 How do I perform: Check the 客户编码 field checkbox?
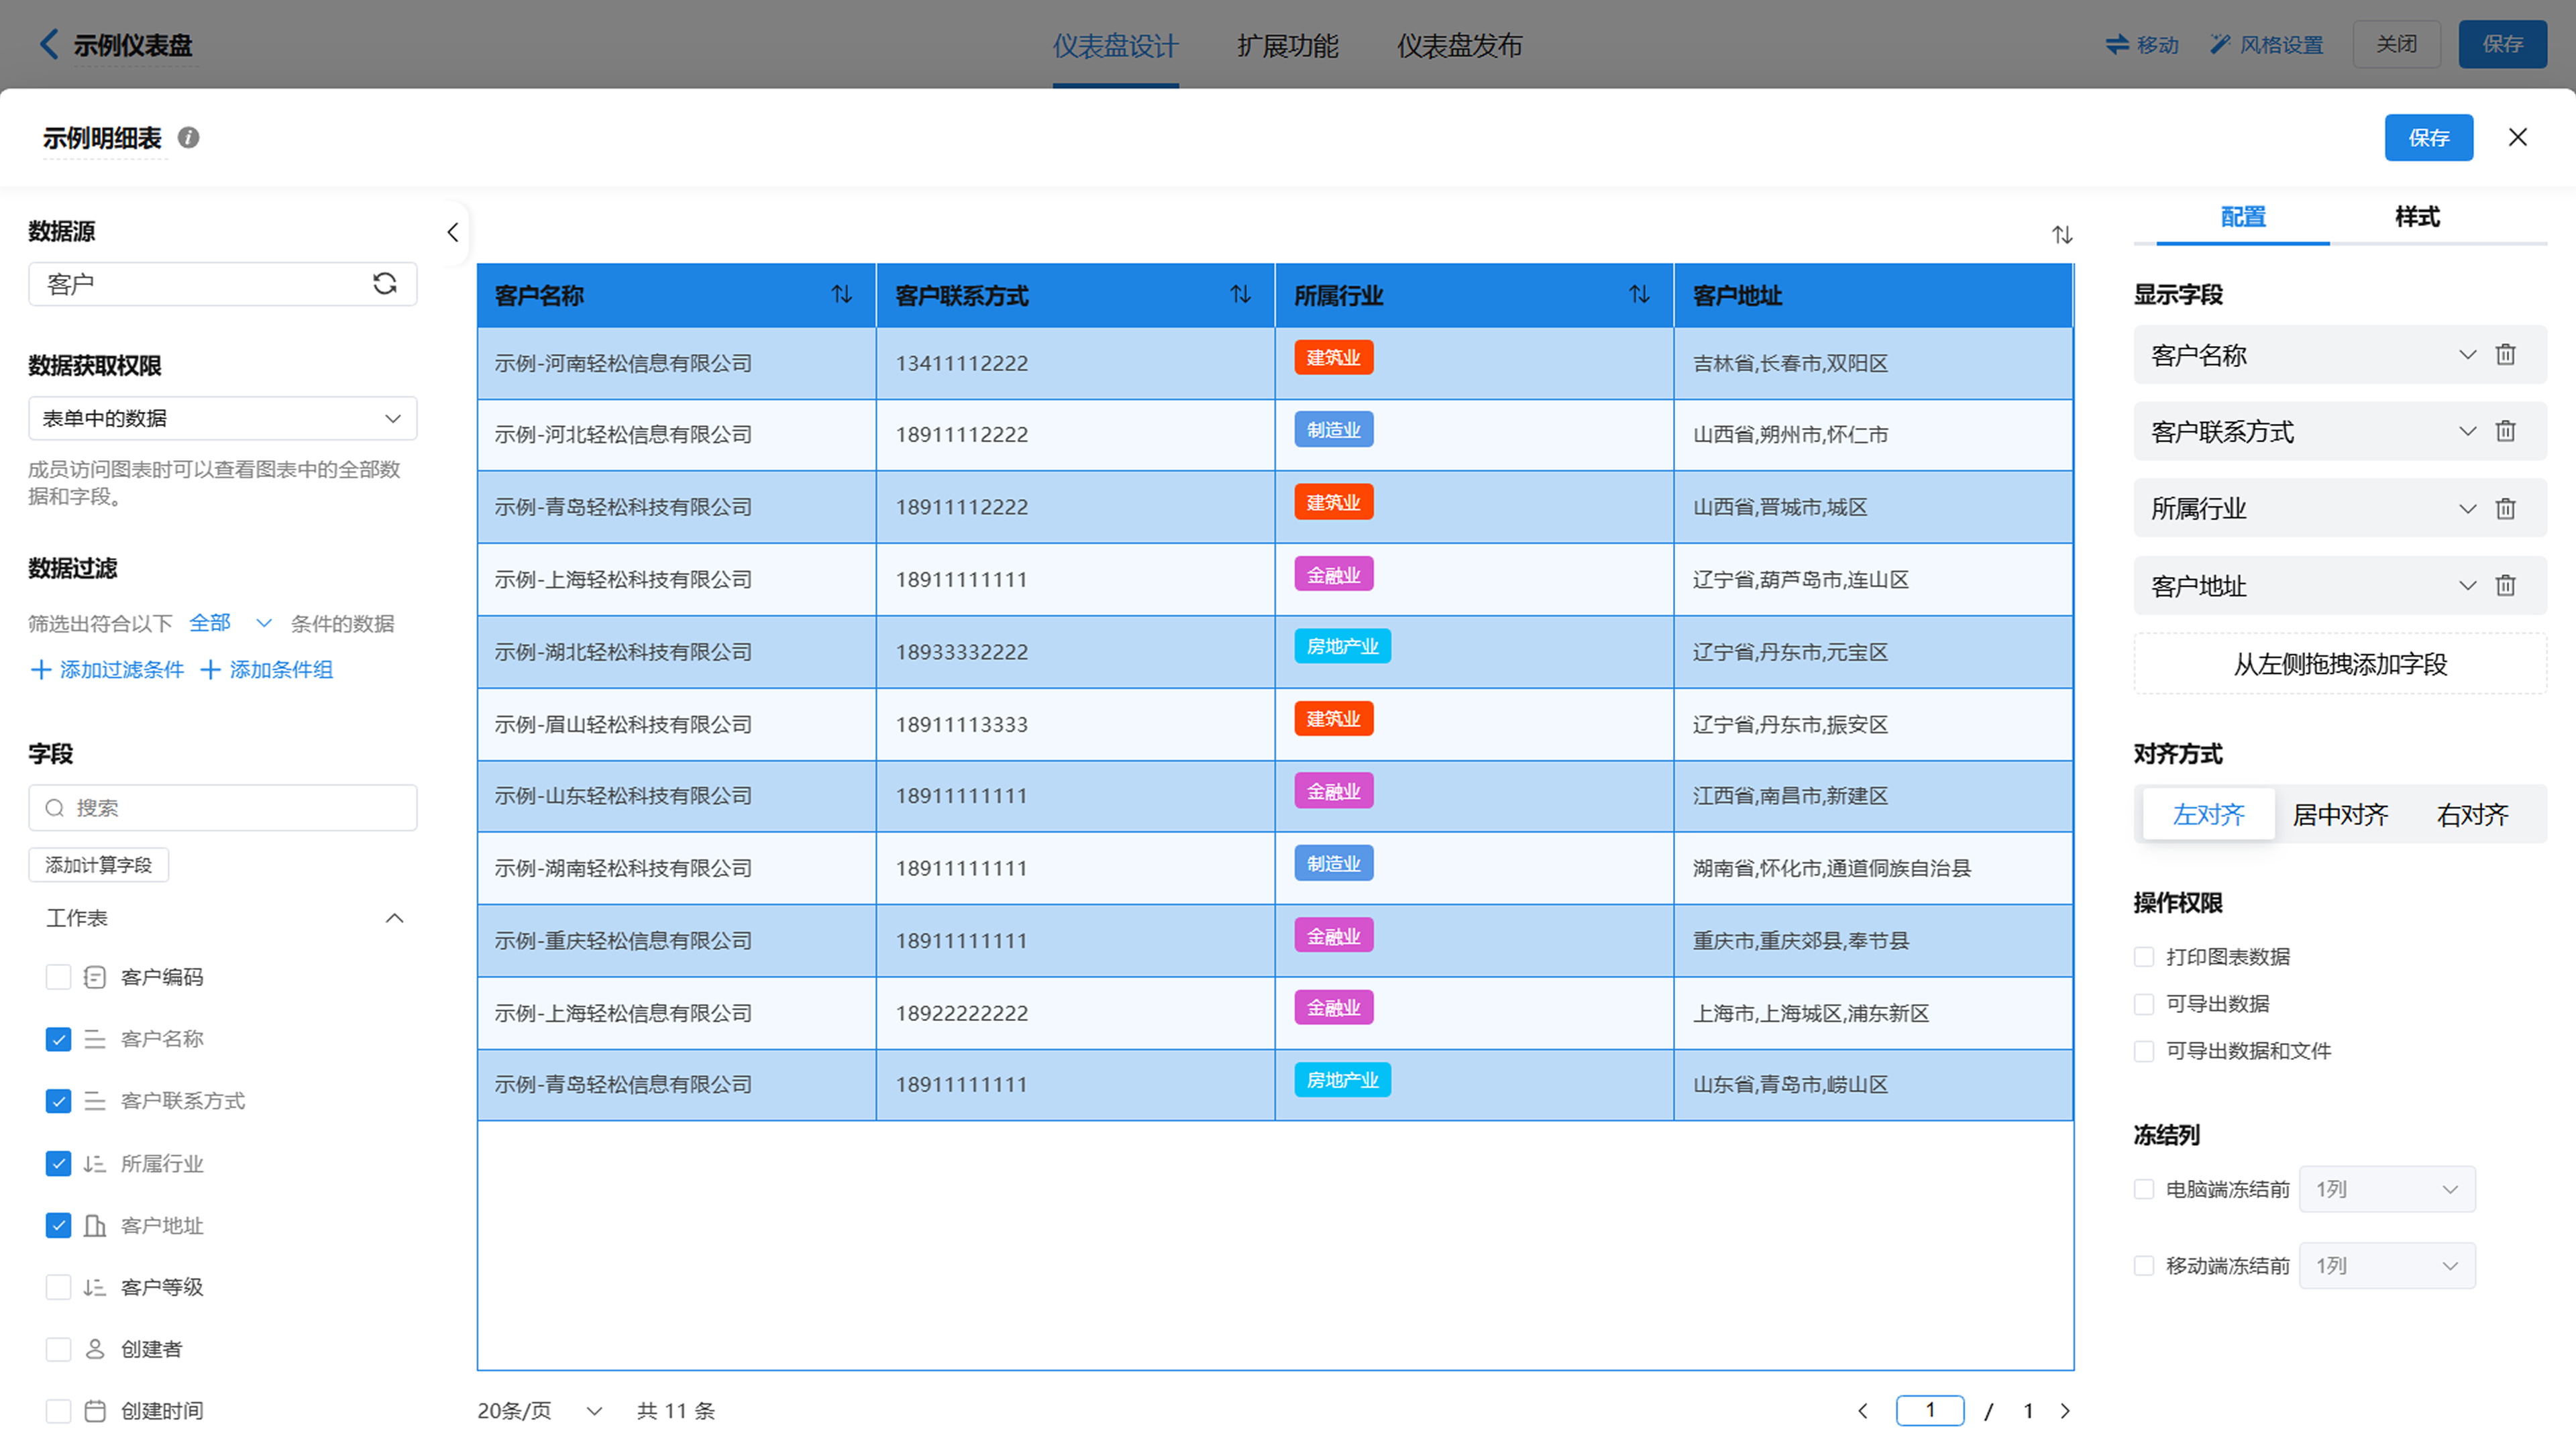pyautogui.click(x=58, y=977)
